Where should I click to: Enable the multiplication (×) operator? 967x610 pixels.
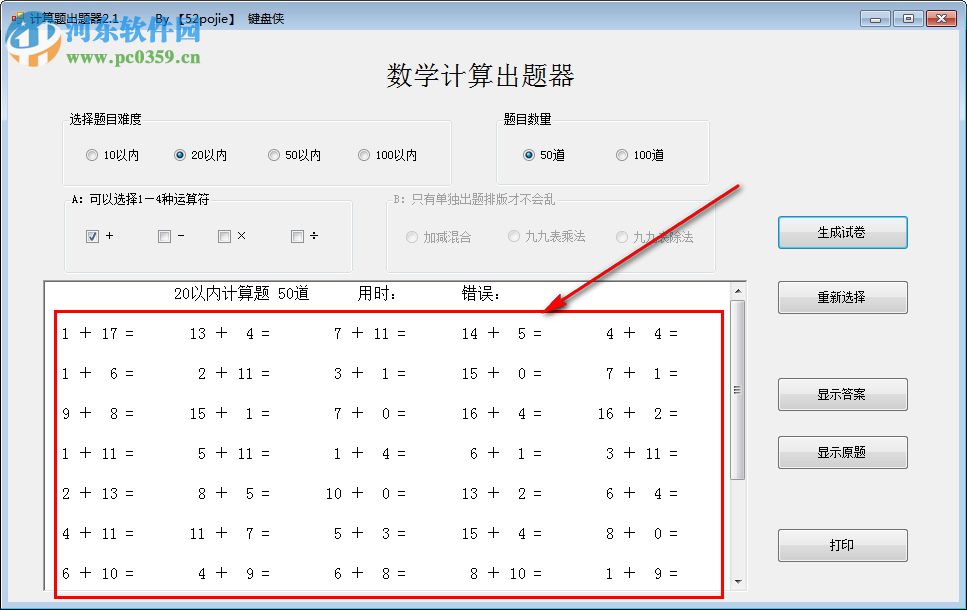tap(224, 236)
